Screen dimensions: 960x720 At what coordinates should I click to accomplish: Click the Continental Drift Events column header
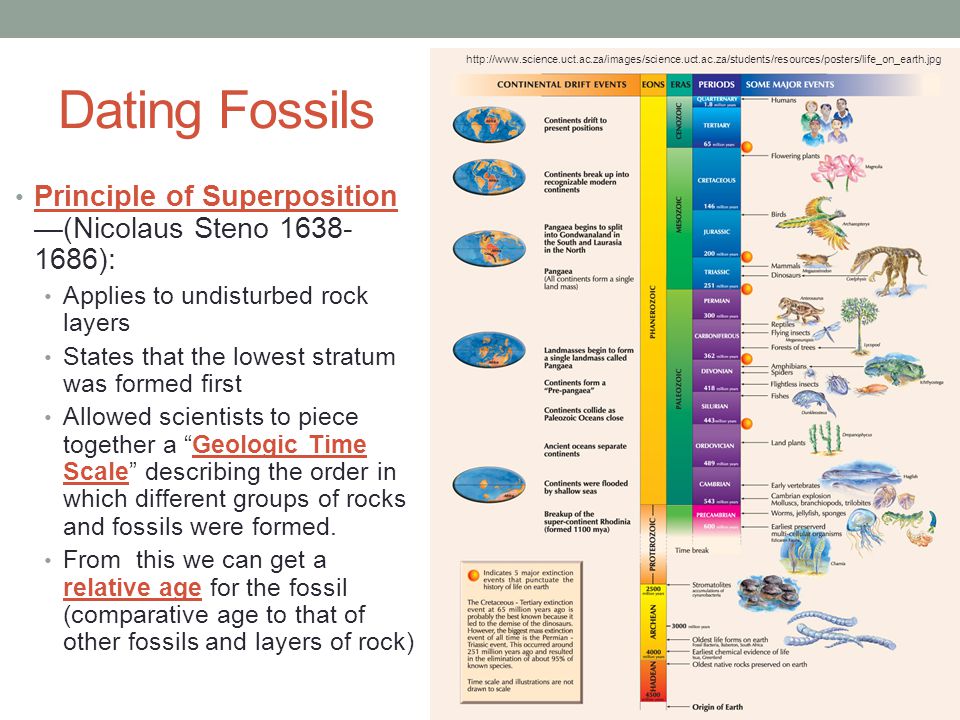click(561, 84)
